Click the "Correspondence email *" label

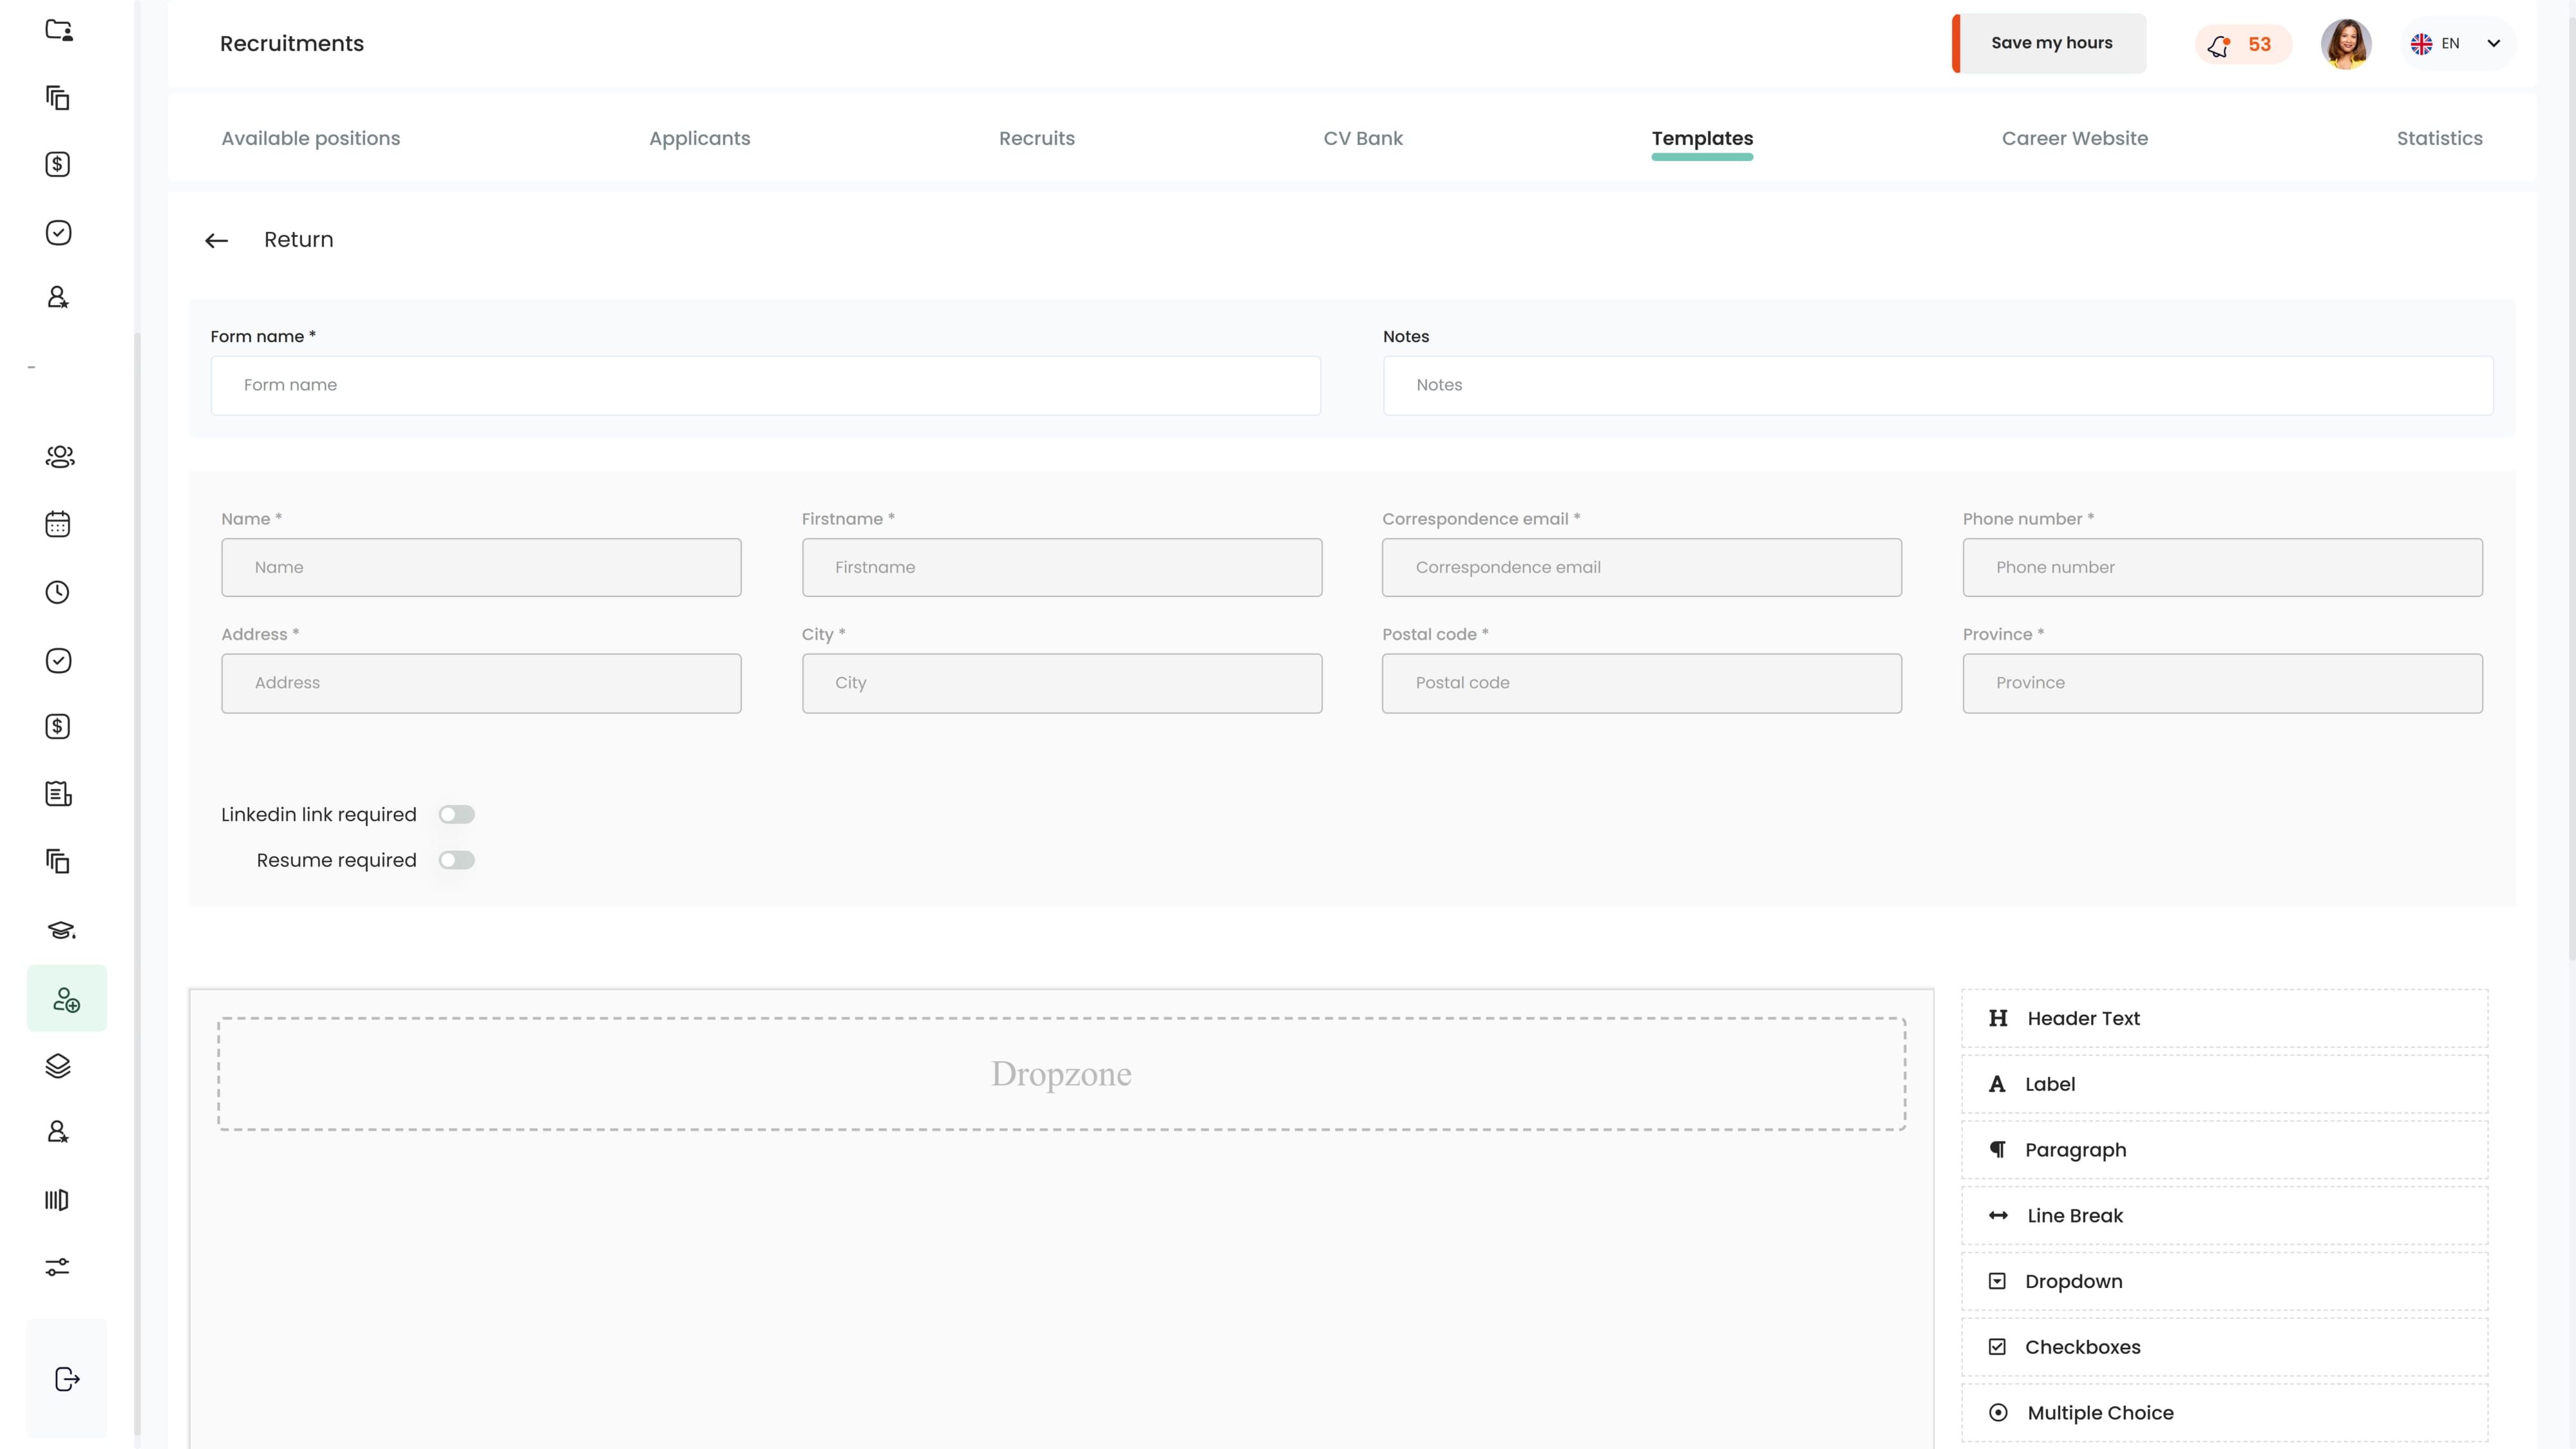click(1480, 519)
